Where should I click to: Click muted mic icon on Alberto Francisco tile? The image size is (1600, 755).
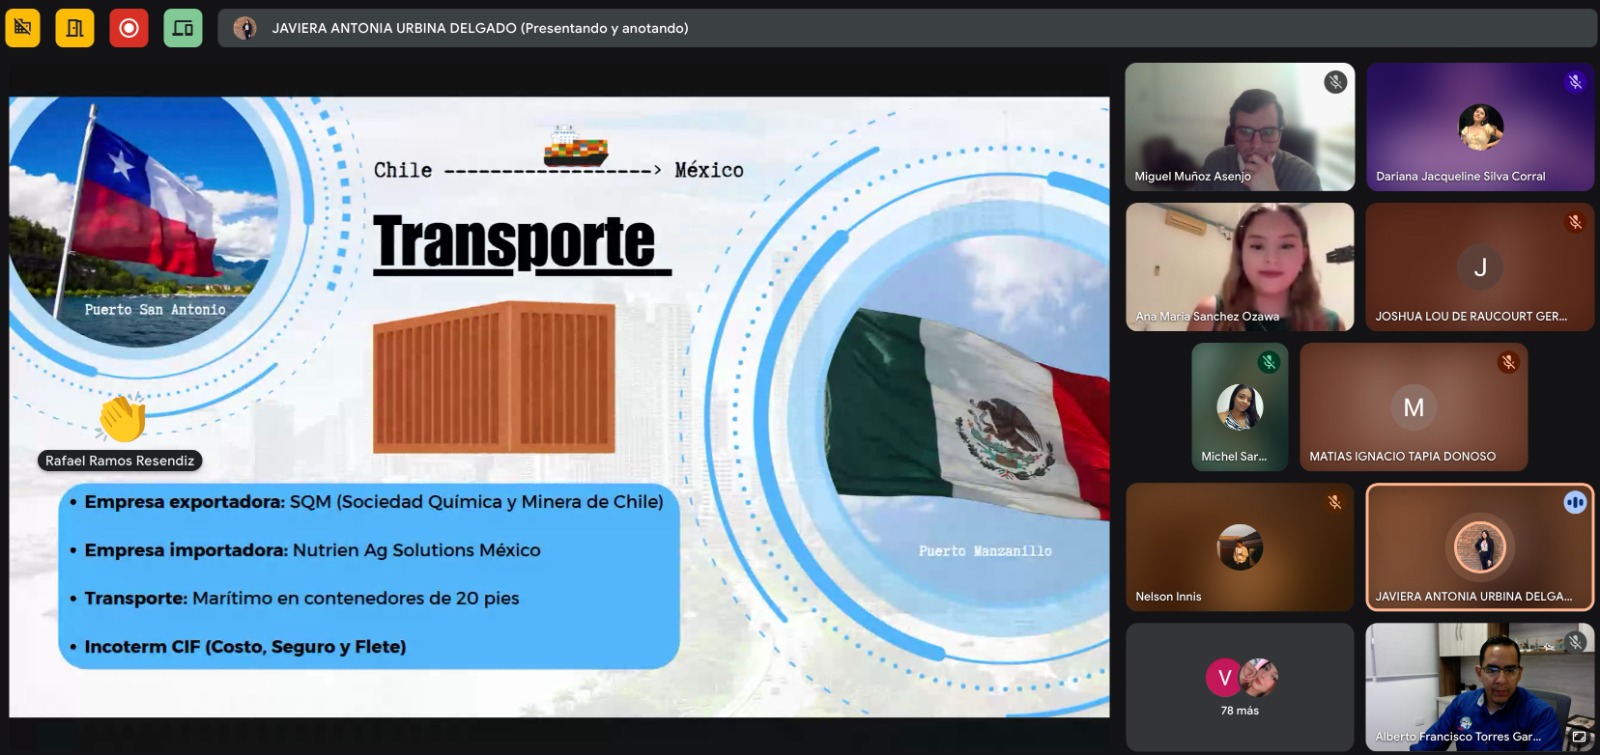point(1575,642)
